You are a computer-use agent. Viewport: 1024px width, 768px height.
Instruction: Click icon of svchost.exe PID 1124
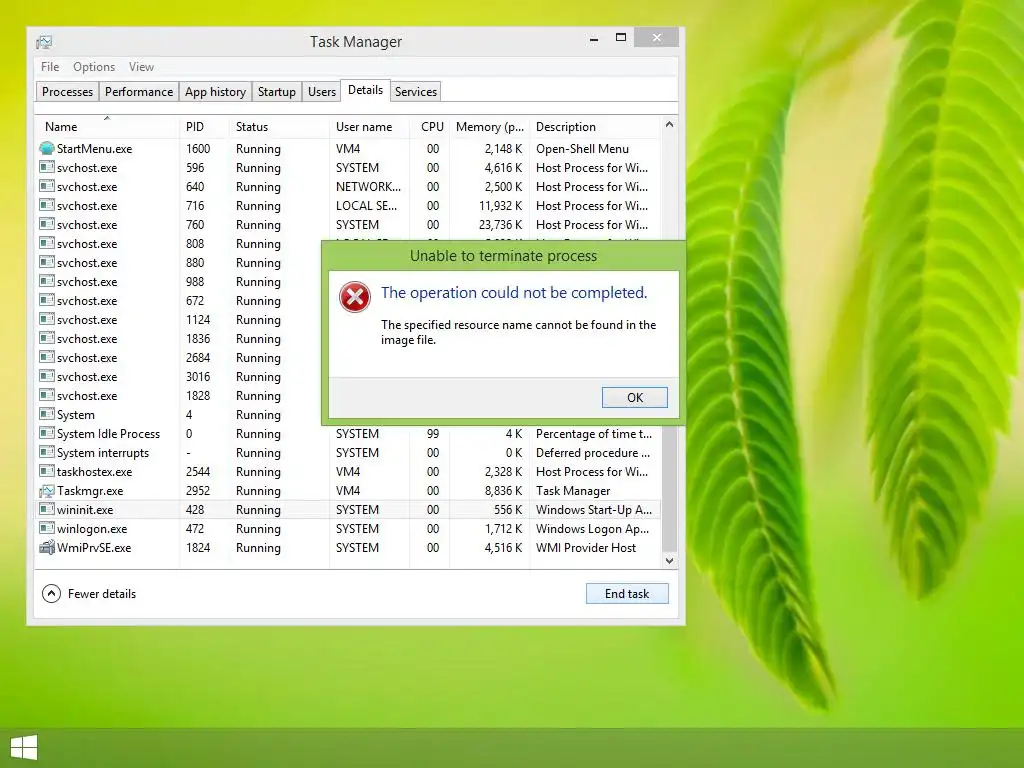46,319
